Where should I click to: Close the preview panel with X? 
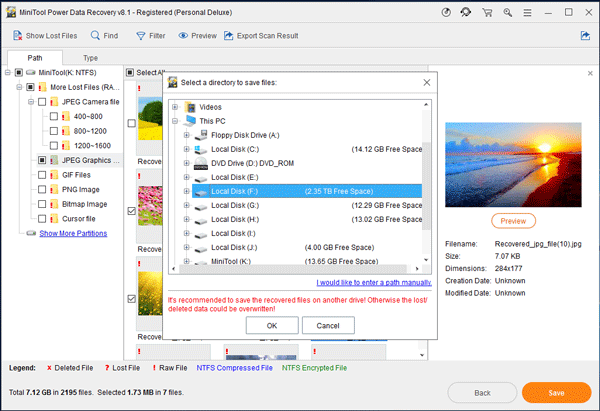click(590, 73)
